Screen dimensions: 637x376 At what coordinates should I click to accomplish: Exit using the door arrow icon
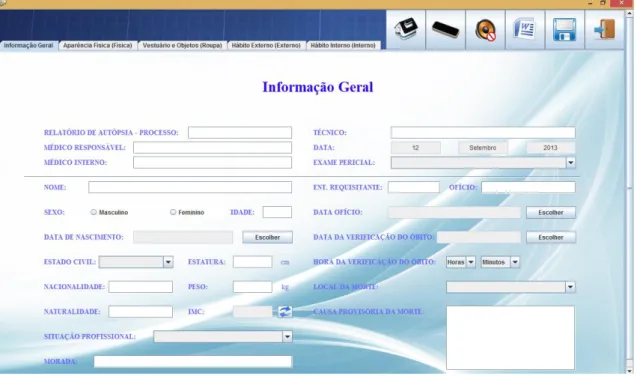coord(604,30)
